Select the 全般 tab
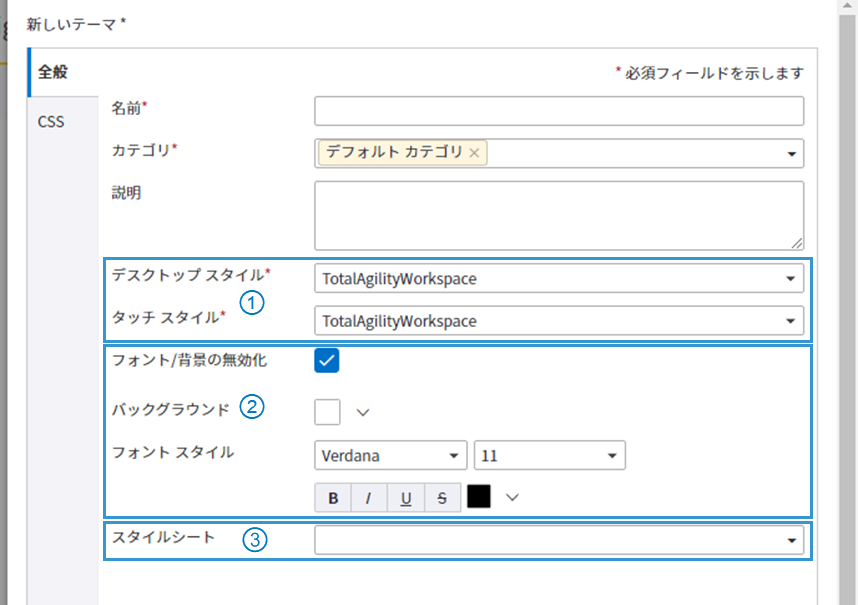 tap(53, 72)
